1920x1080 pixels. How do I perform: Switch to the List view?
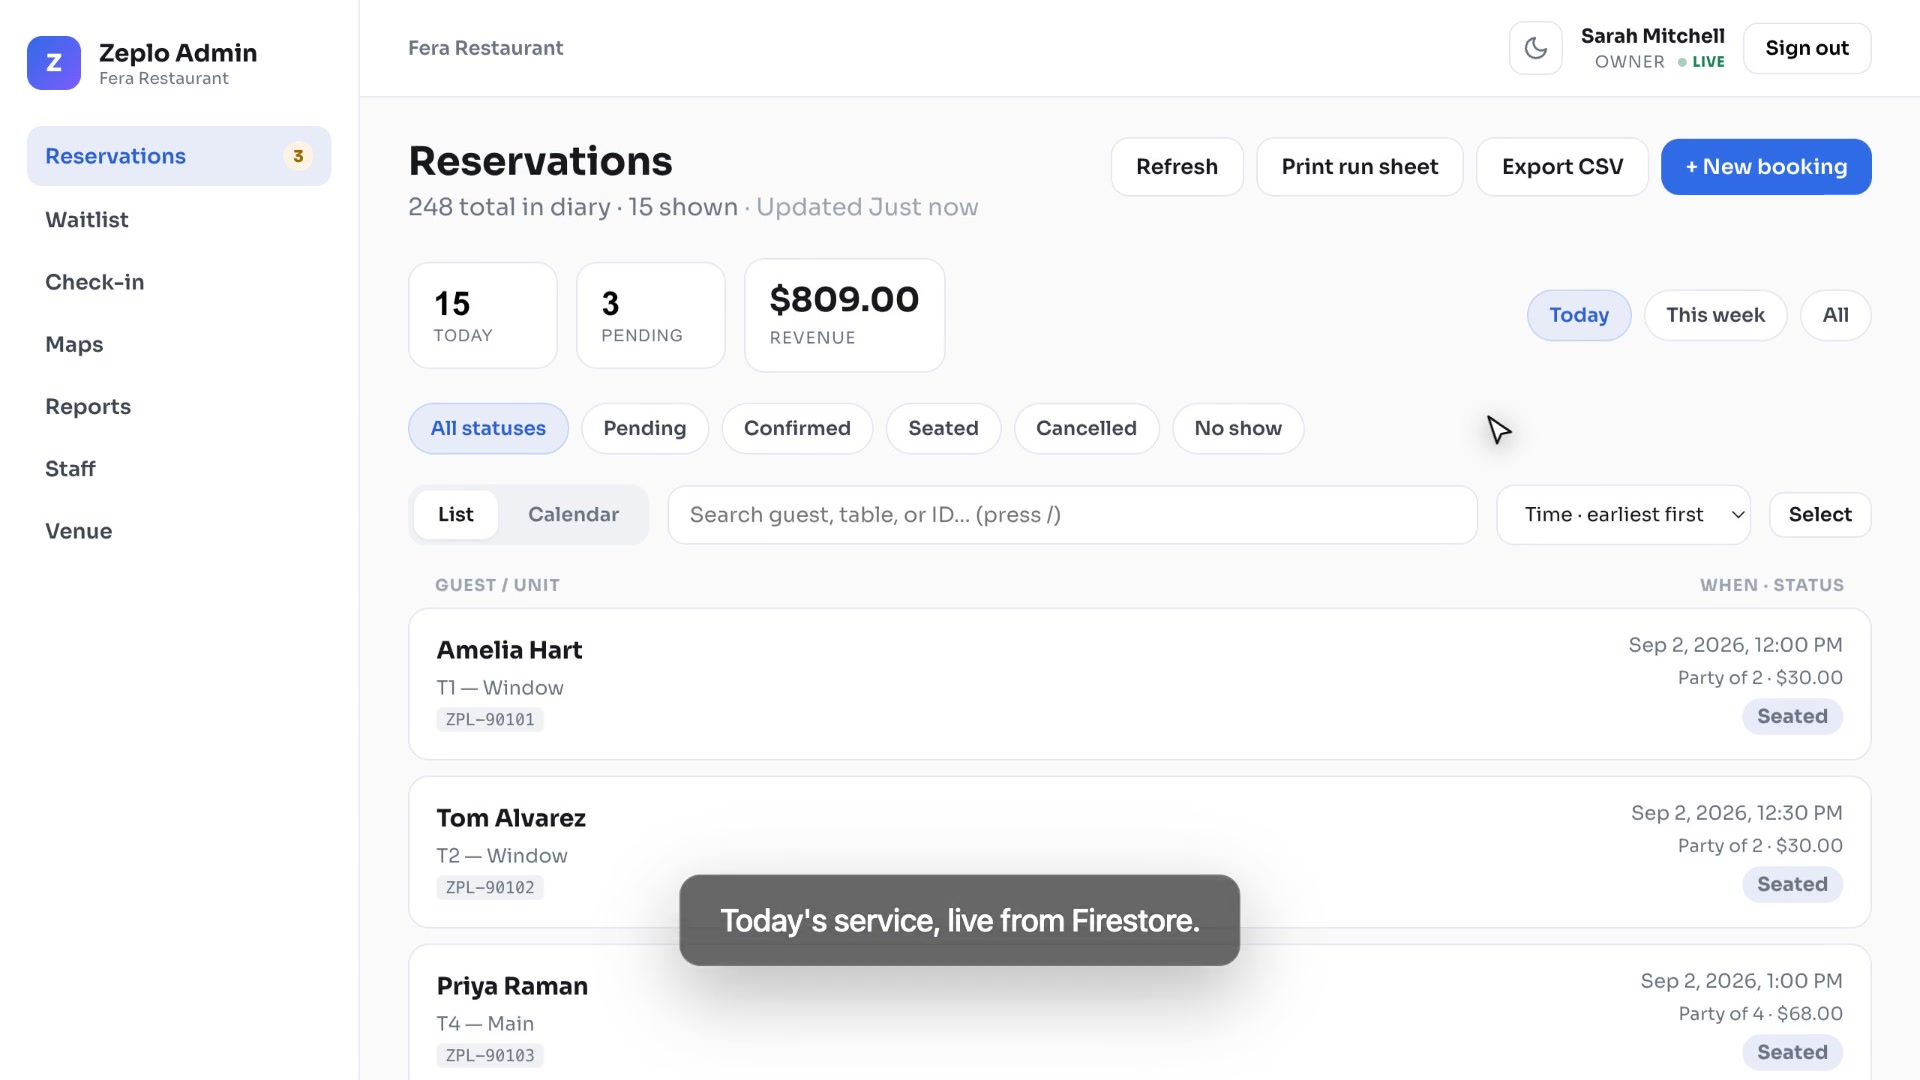point(455,515)
